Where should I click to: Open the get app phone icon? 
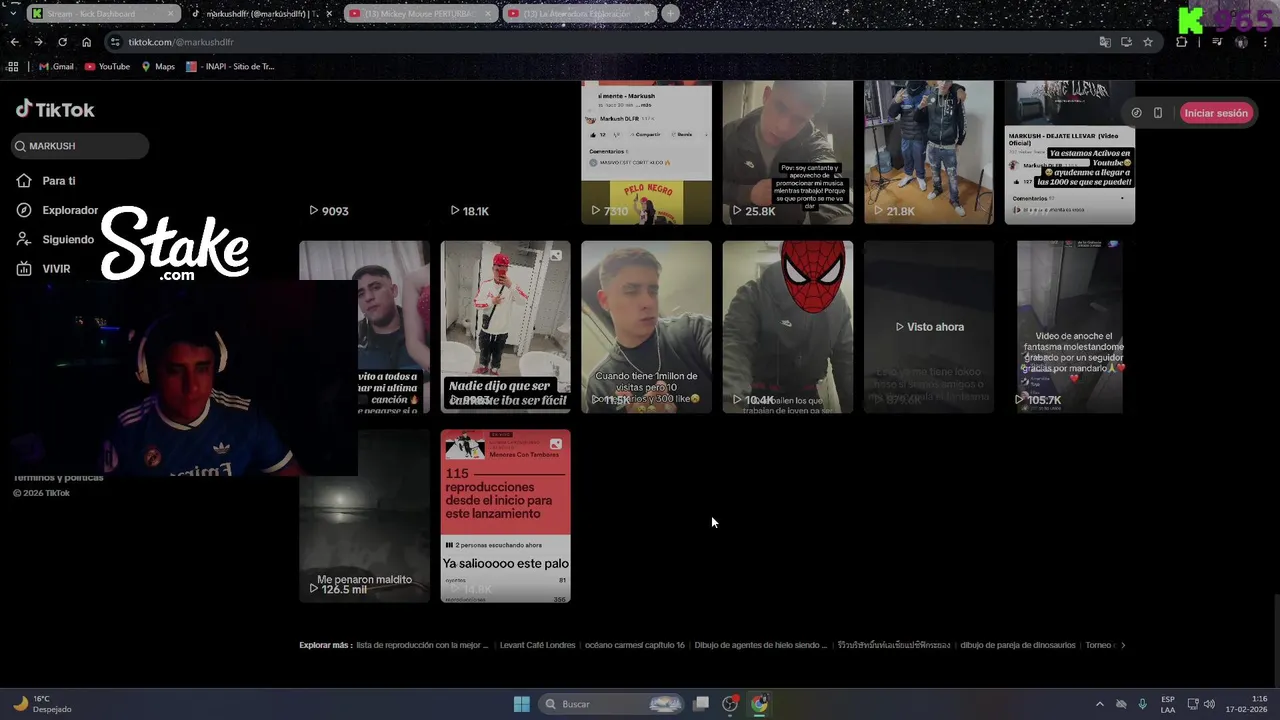coord(1158,113)
